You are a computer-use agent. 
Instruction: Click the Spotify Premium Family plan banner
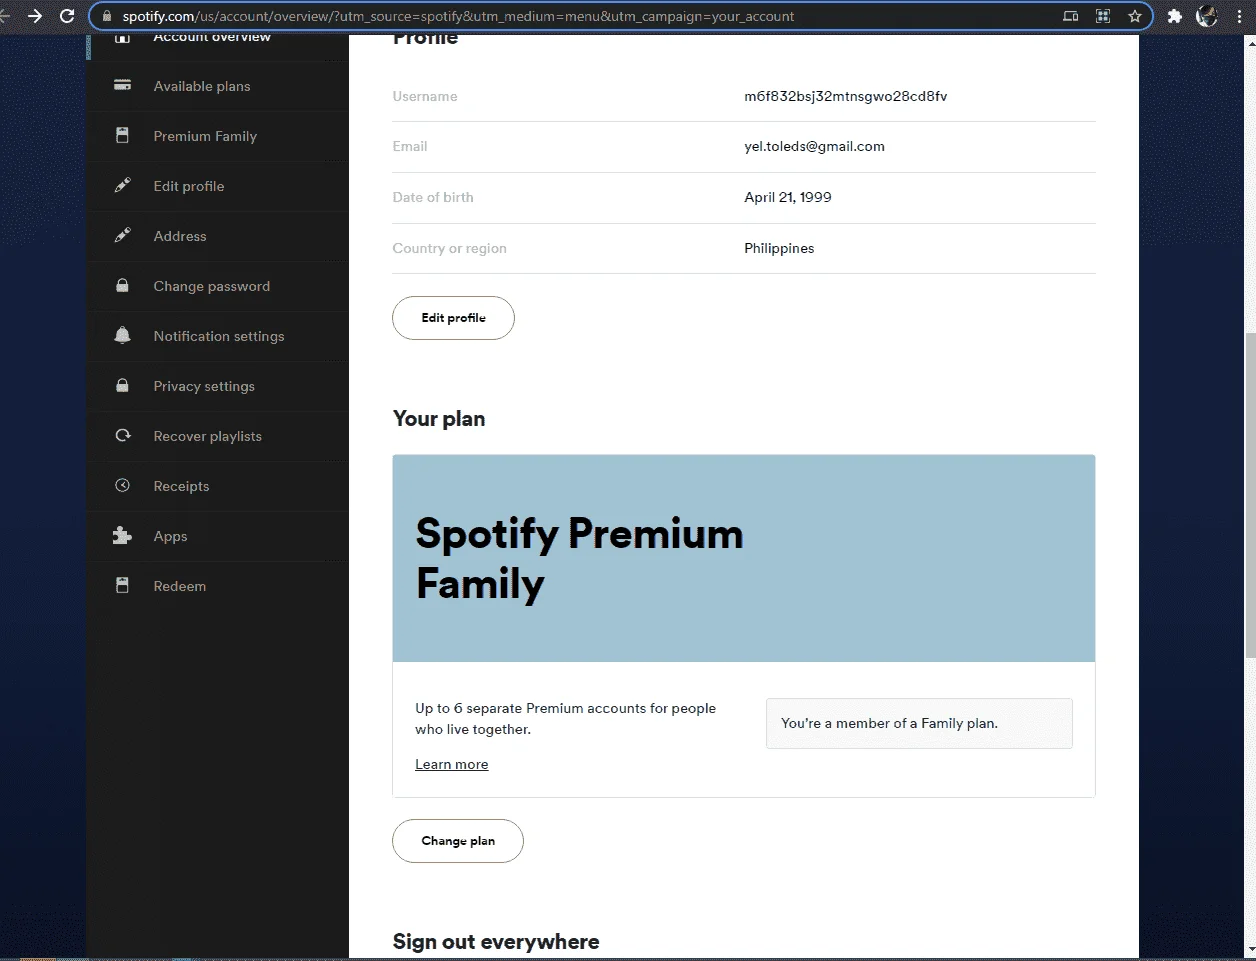[744, 558]
